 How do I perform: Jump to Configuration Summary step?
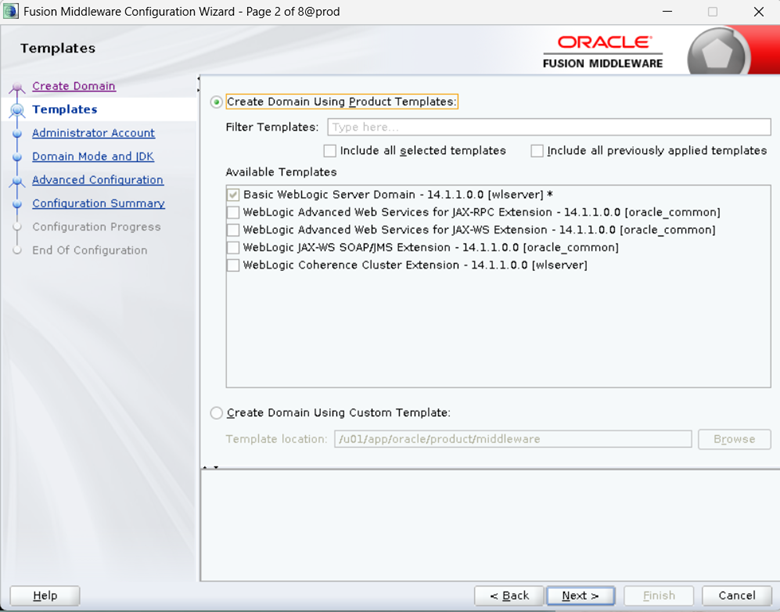98,203
